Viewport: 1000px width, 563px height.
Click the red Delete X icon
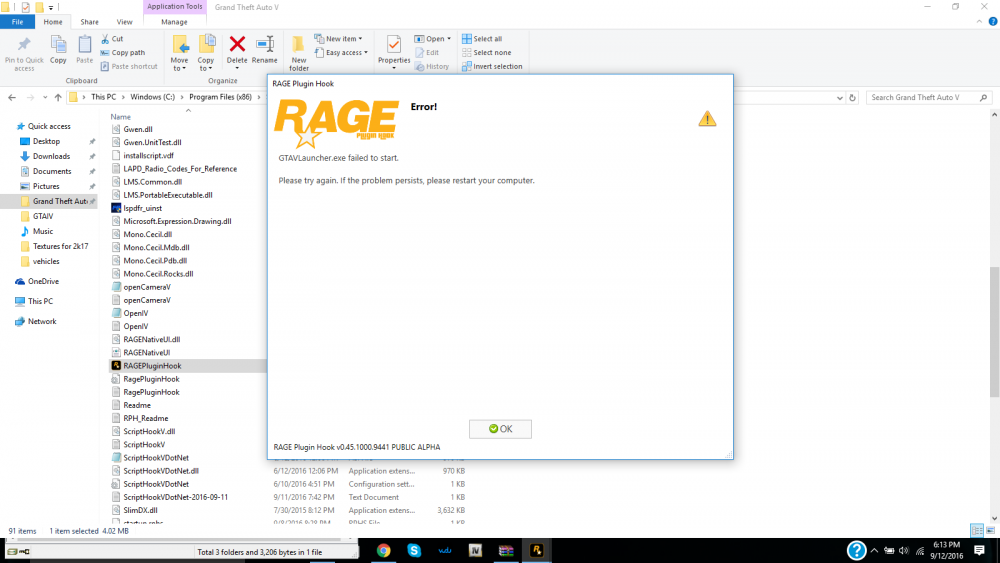tap(237, 44)
